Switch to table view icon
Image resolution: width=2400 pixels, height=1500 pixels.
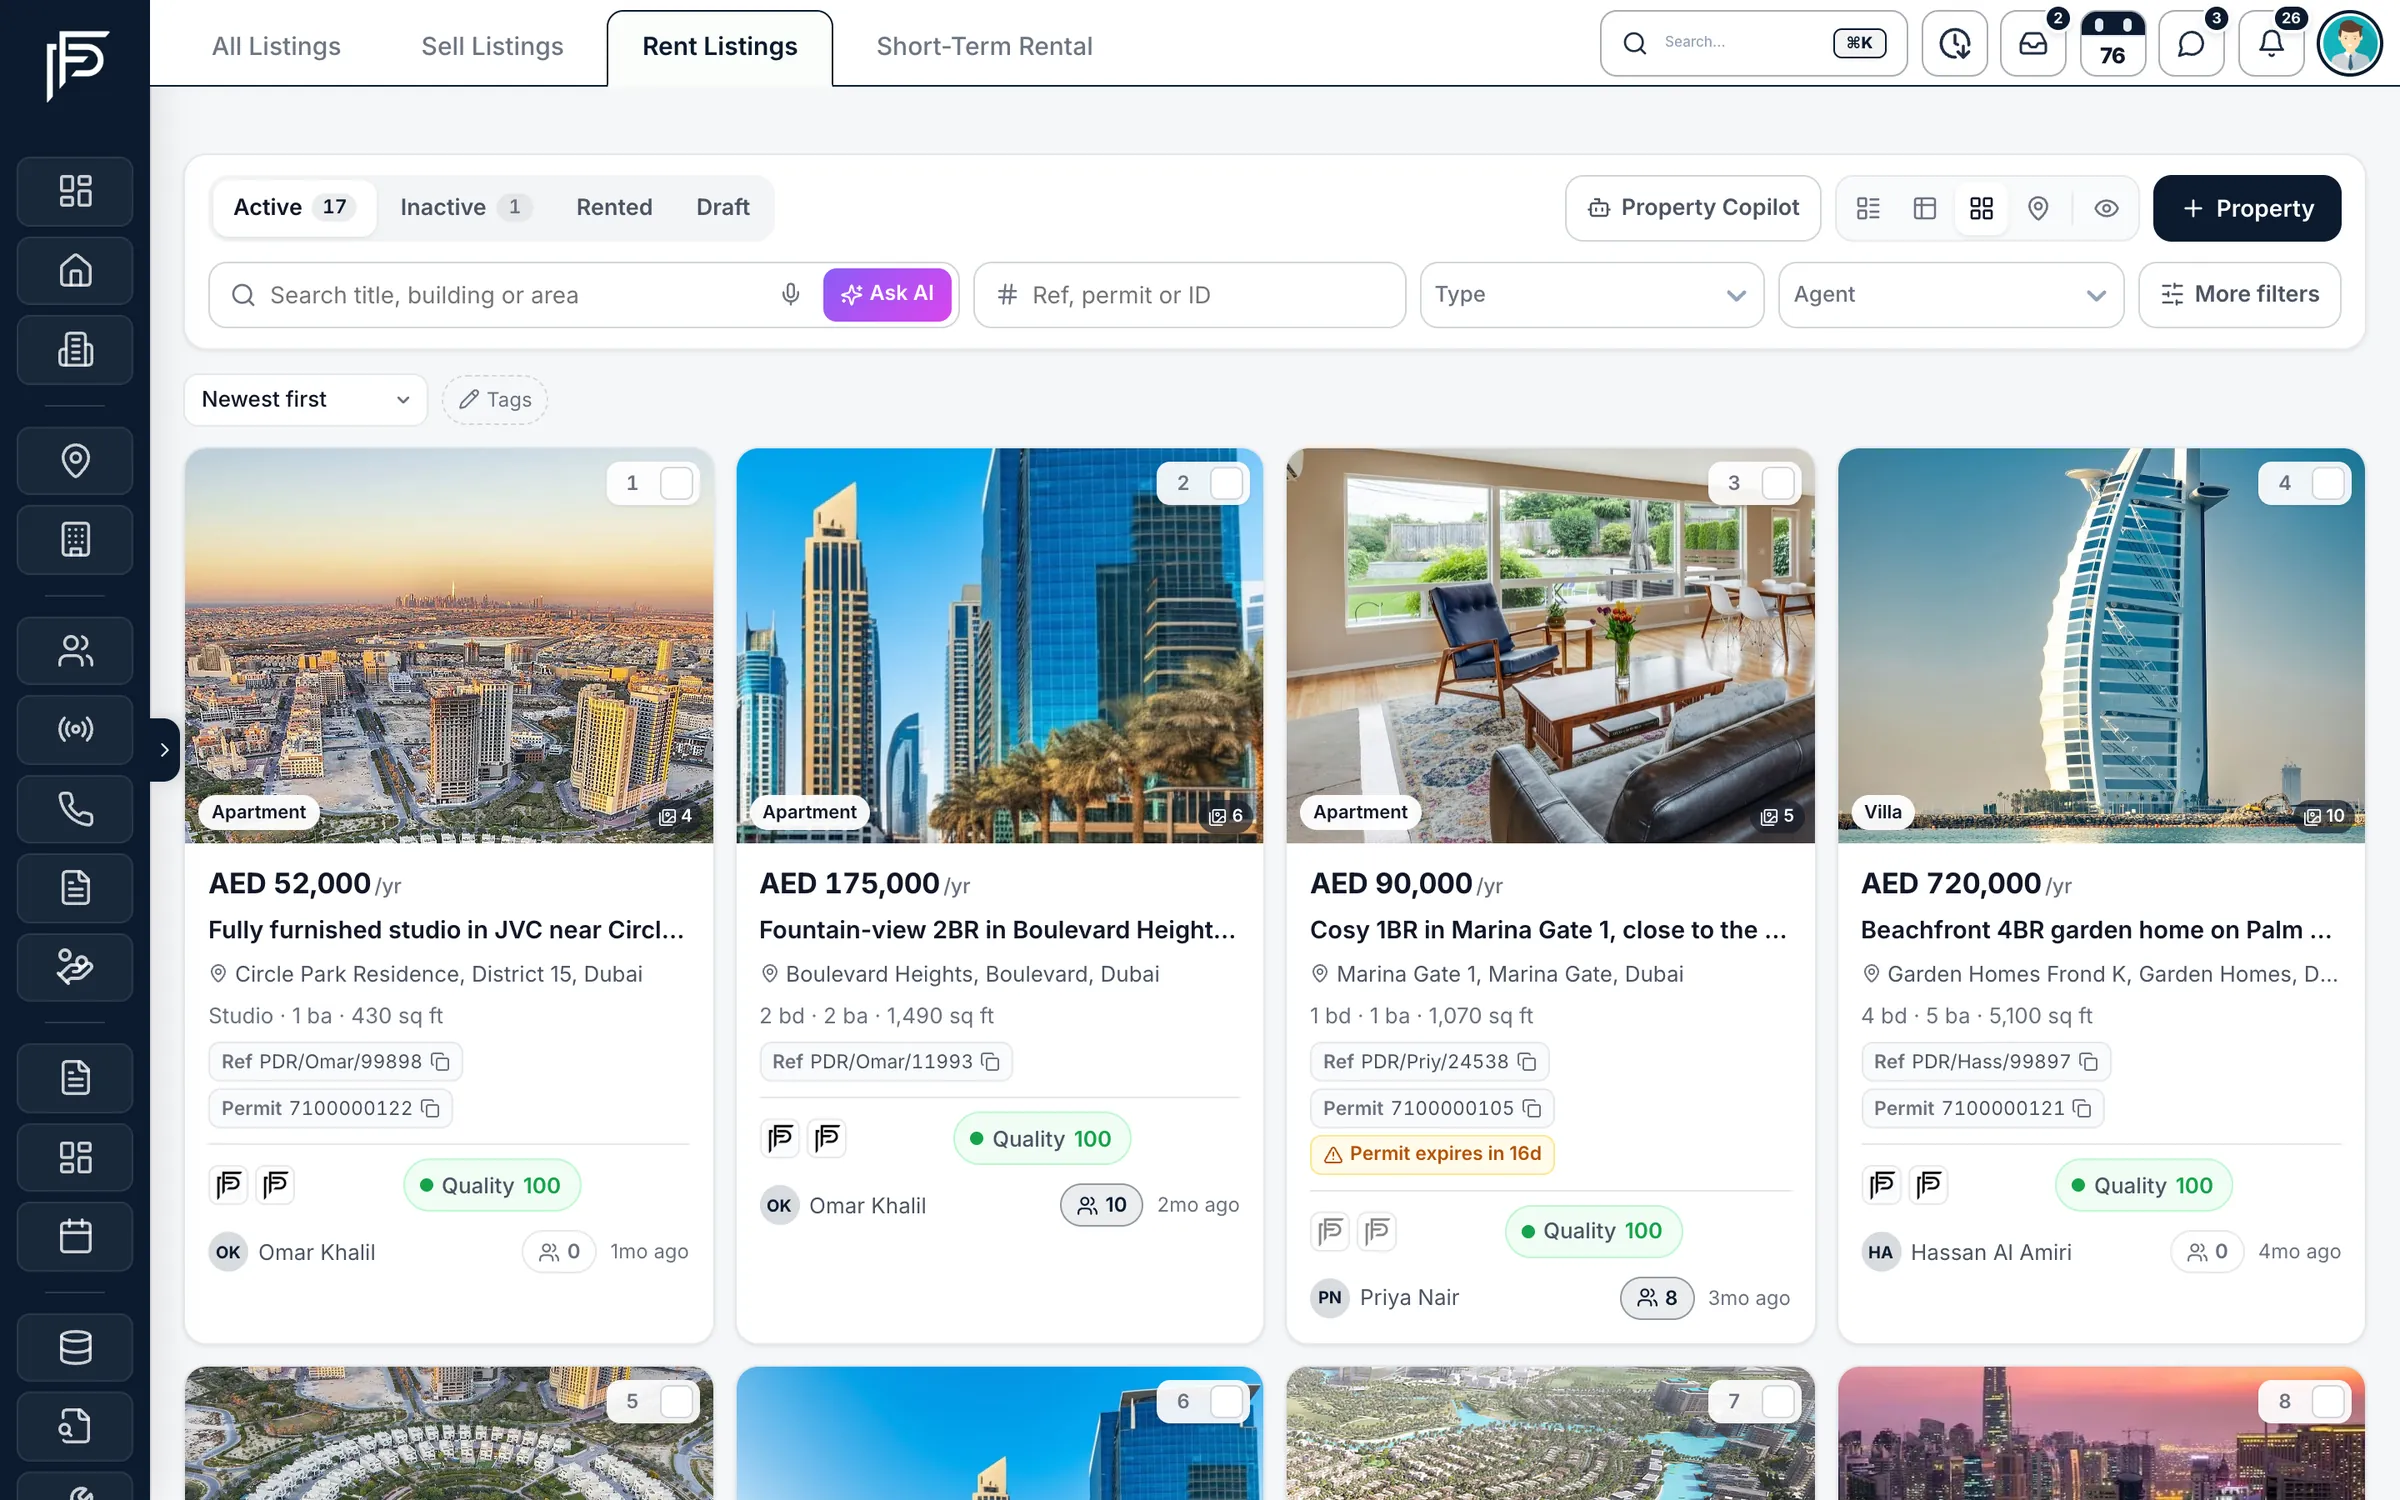pos(1925,208)
